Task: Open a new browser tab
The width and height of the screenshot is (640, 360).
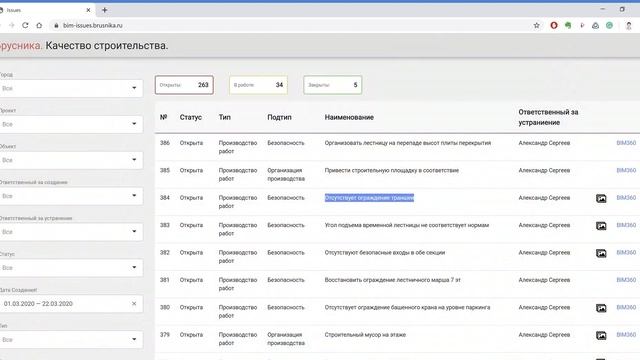Action: pos(104,10)
